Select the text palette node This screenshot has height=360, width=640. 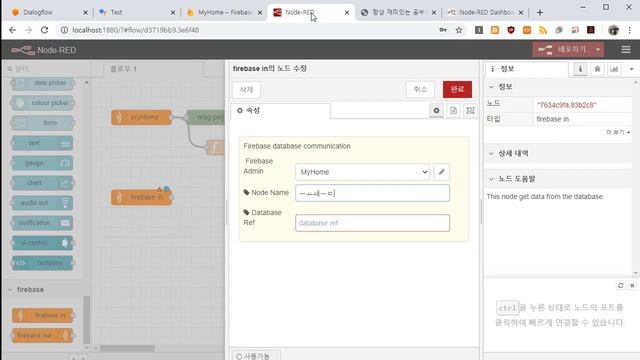(42, 143)
